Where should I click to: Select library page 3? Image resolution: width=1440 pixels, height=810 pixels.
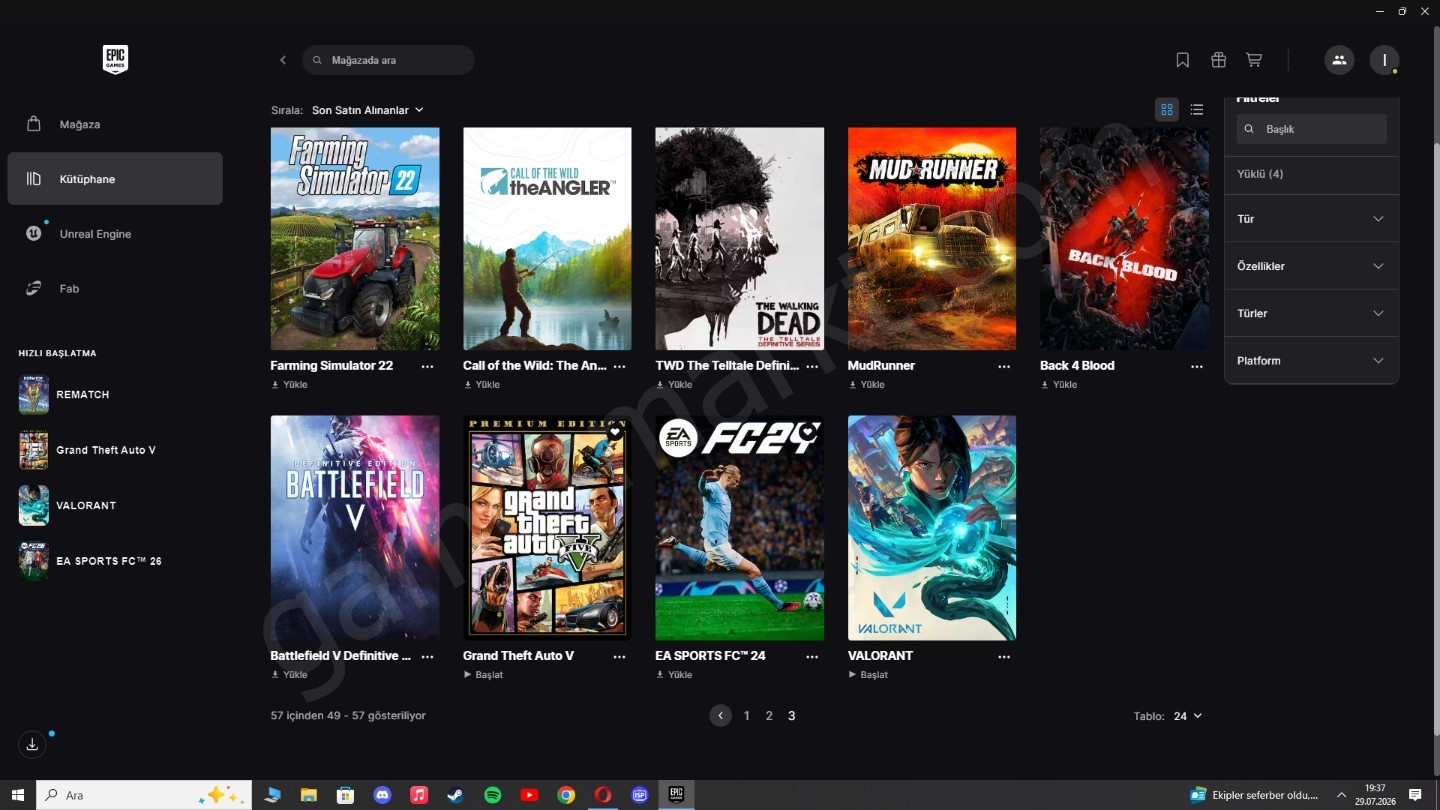[x=792, y=716]
